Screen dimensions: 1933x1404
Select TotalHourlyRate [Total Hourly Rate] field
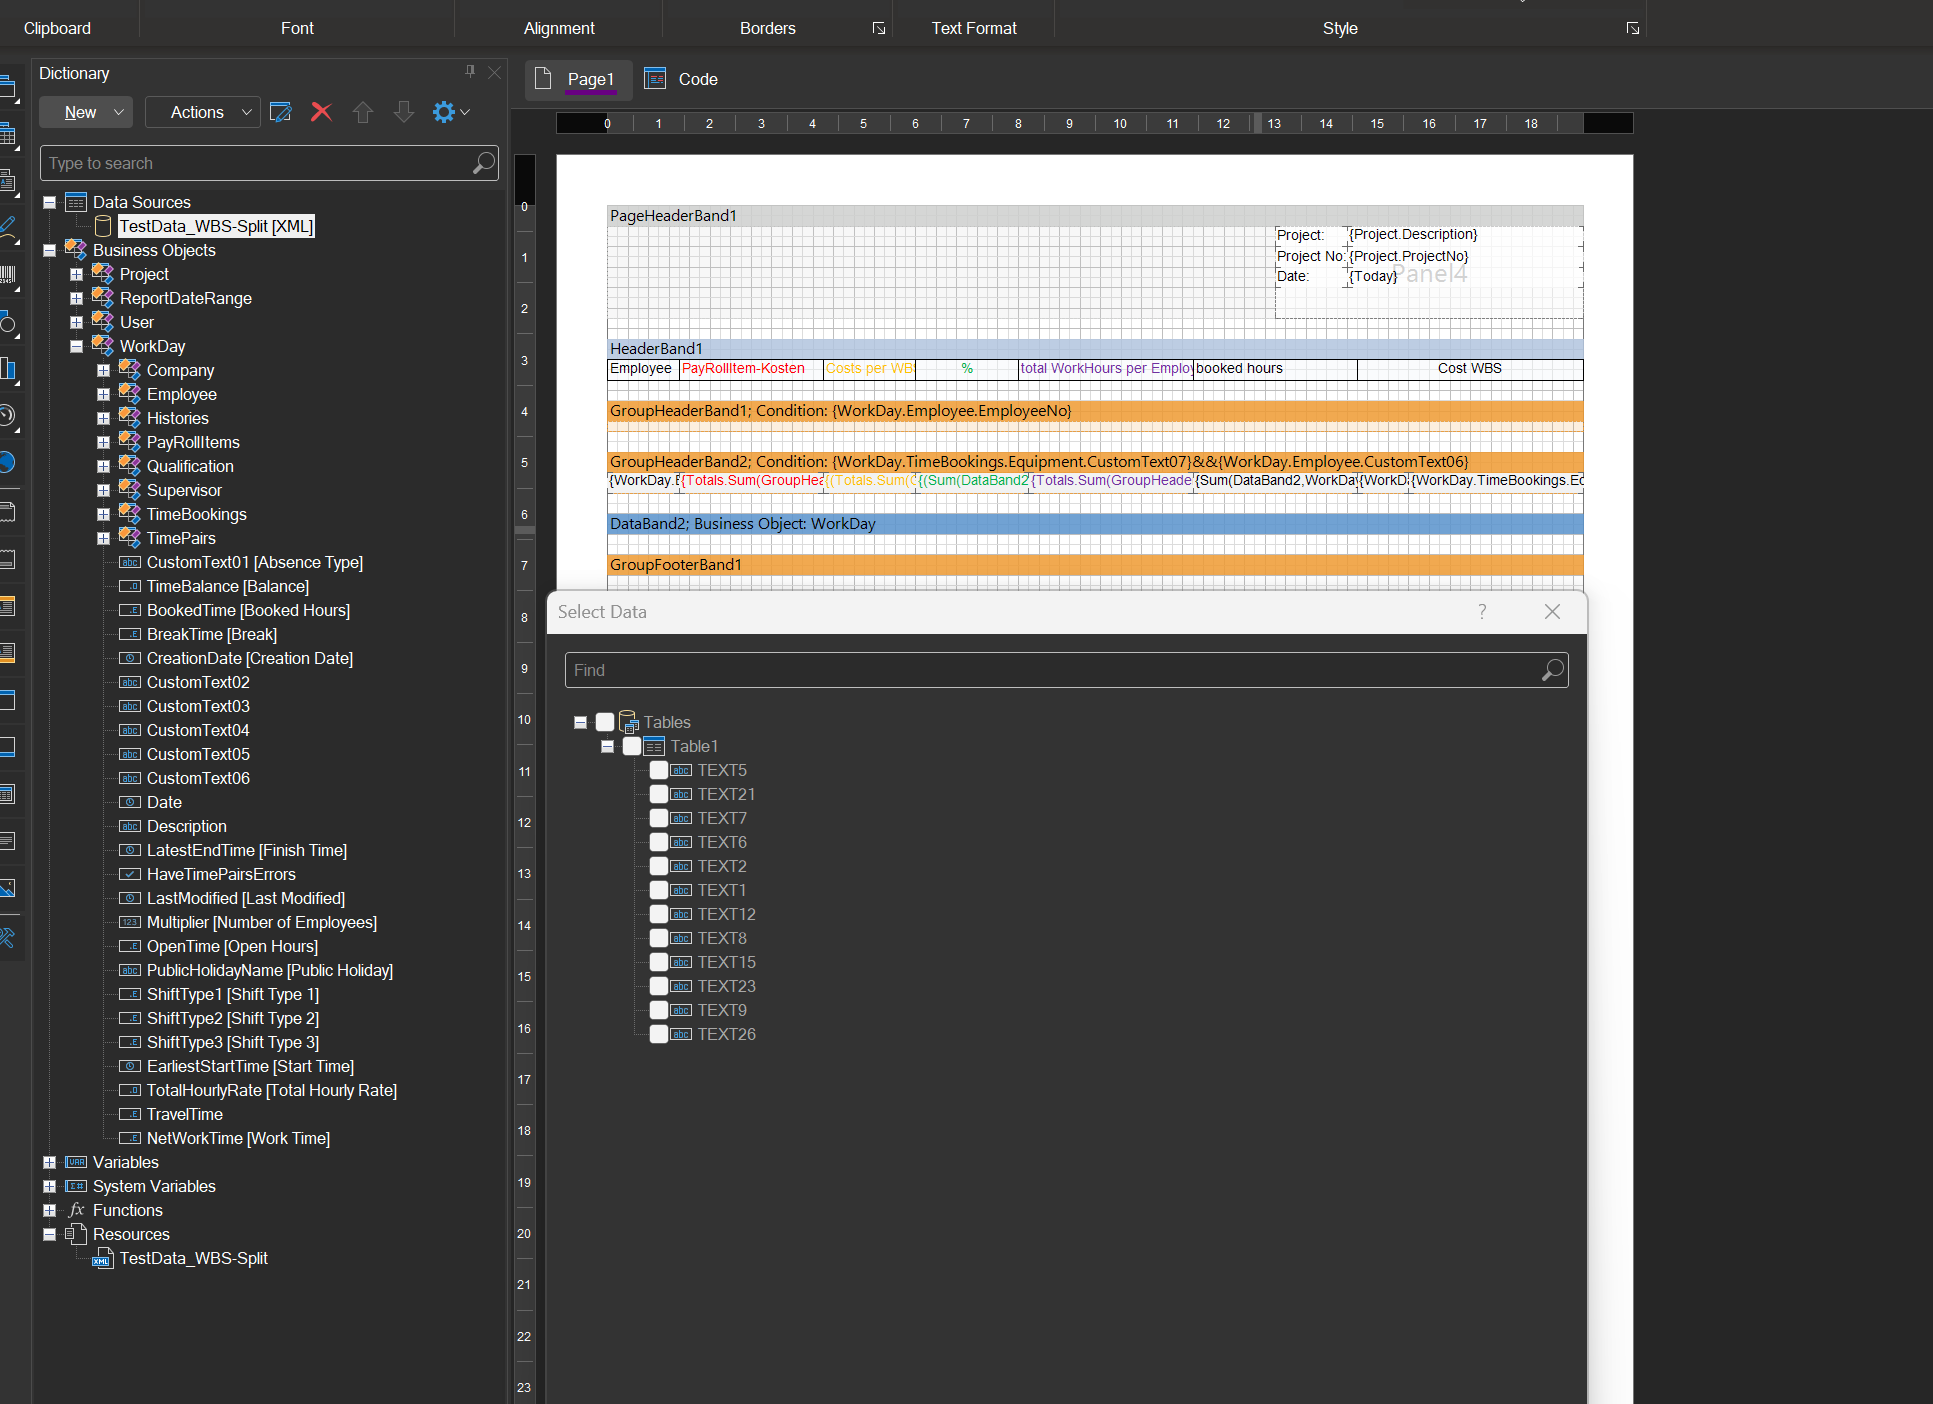[x=271, y=1090]
